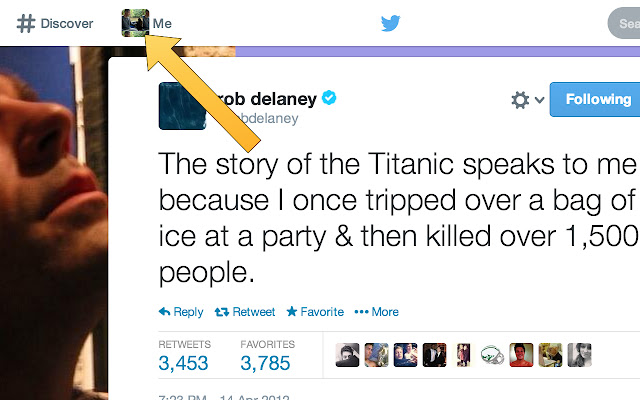Favorite the tweet with star
Screen dimensions: 640x400
coord(315,312)
